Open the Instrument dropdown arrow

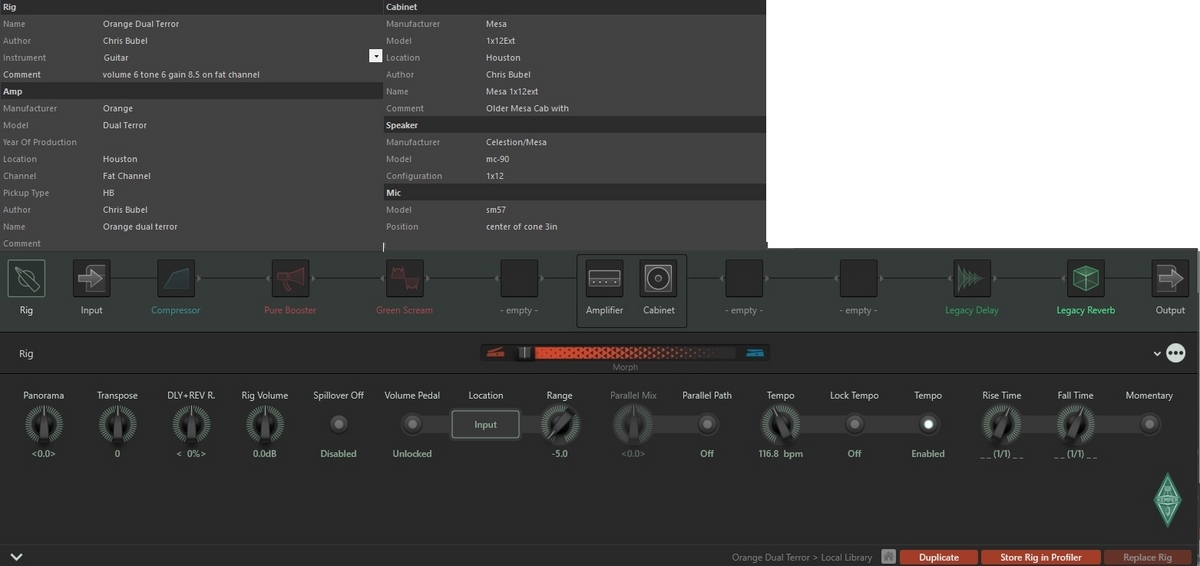tap(376, 57)
